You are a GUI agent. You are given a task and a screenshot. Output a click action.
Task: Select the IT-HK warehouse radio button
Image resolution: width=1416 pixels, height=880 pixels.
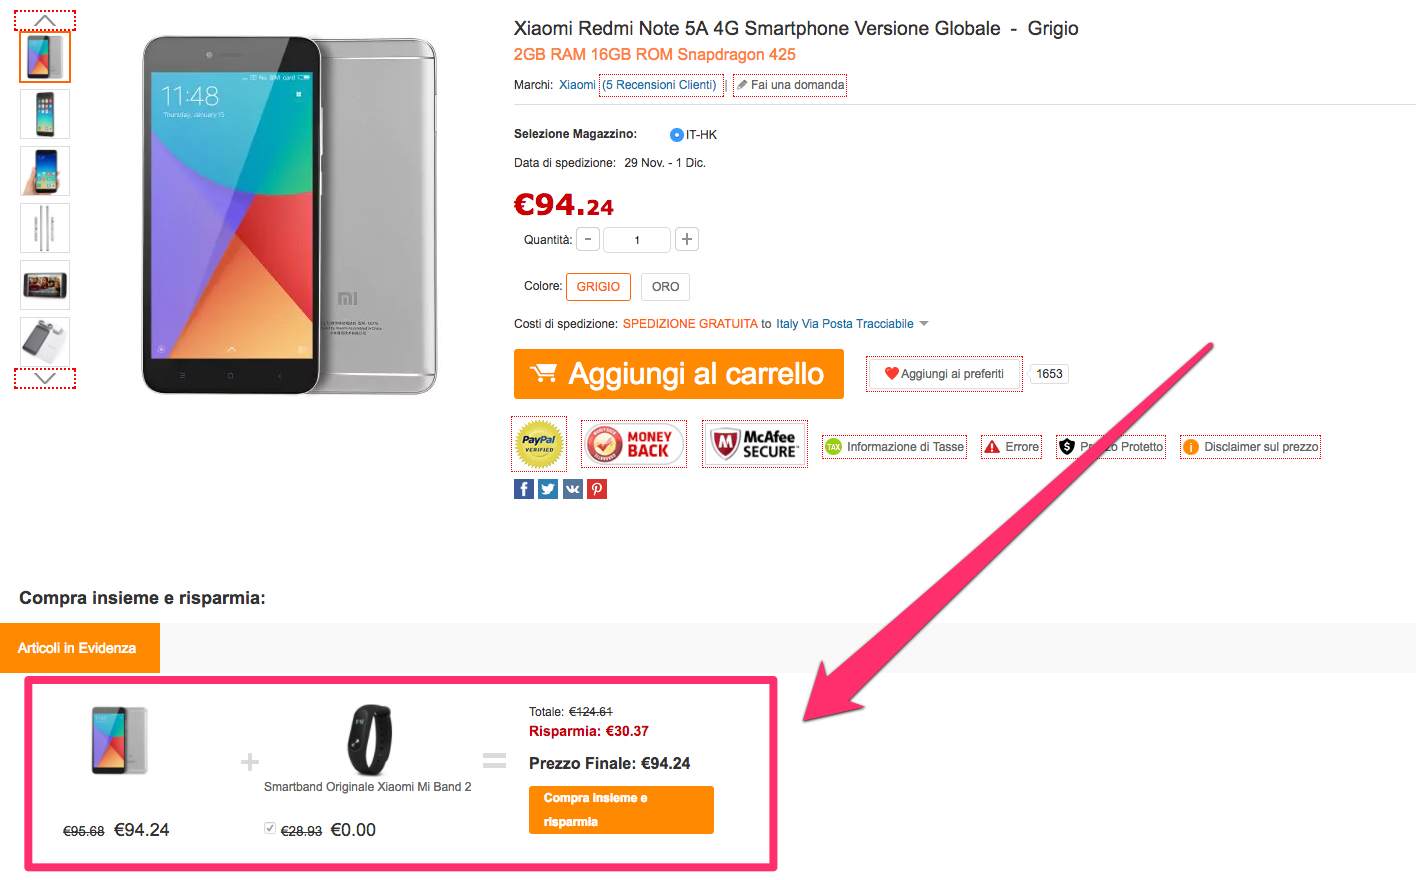click(677, 135)
